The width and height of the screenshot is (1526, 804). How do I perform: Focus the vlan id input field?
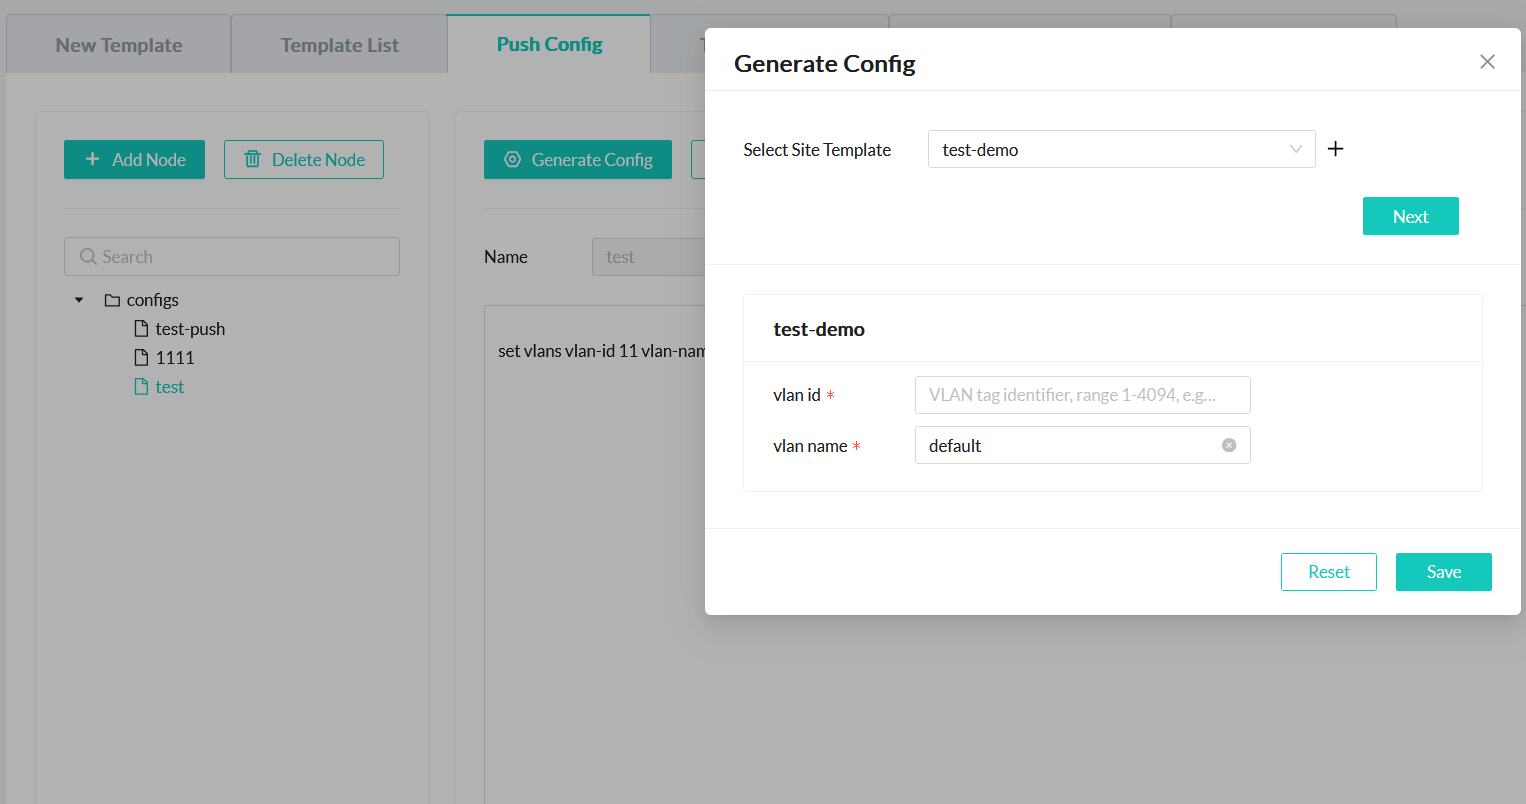click(1082, 395)
